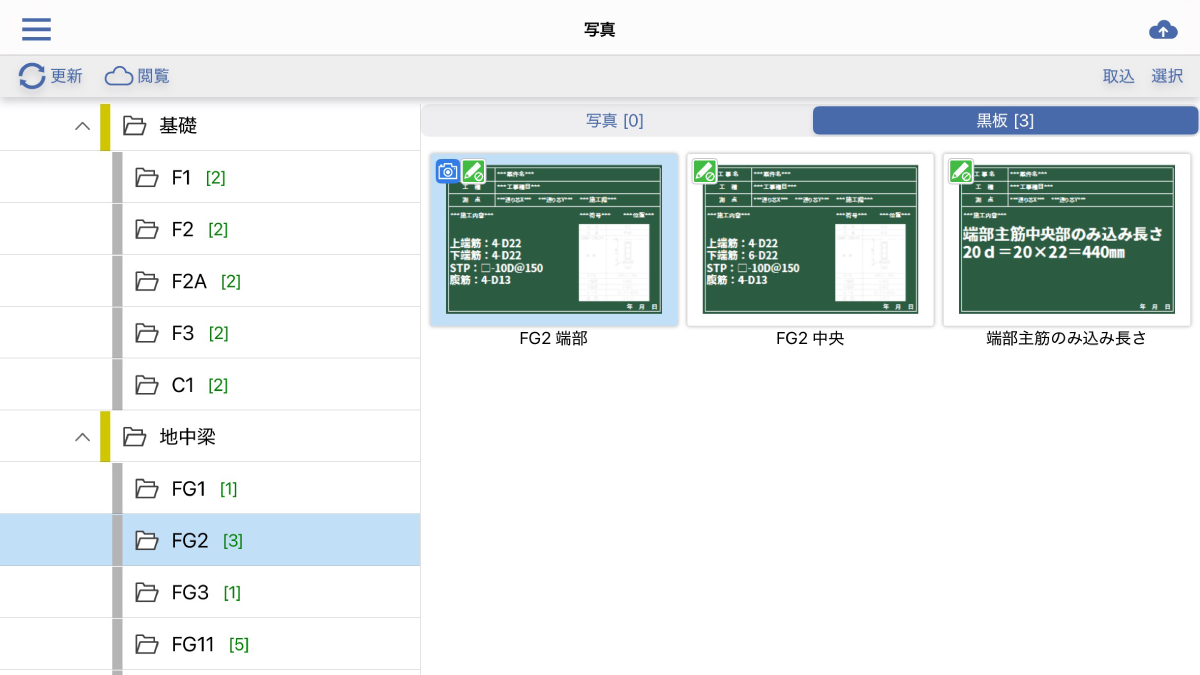Collapse the 地中梁 folder group
Viewport: 1200px width, 675px height.
tap(83, 437)
